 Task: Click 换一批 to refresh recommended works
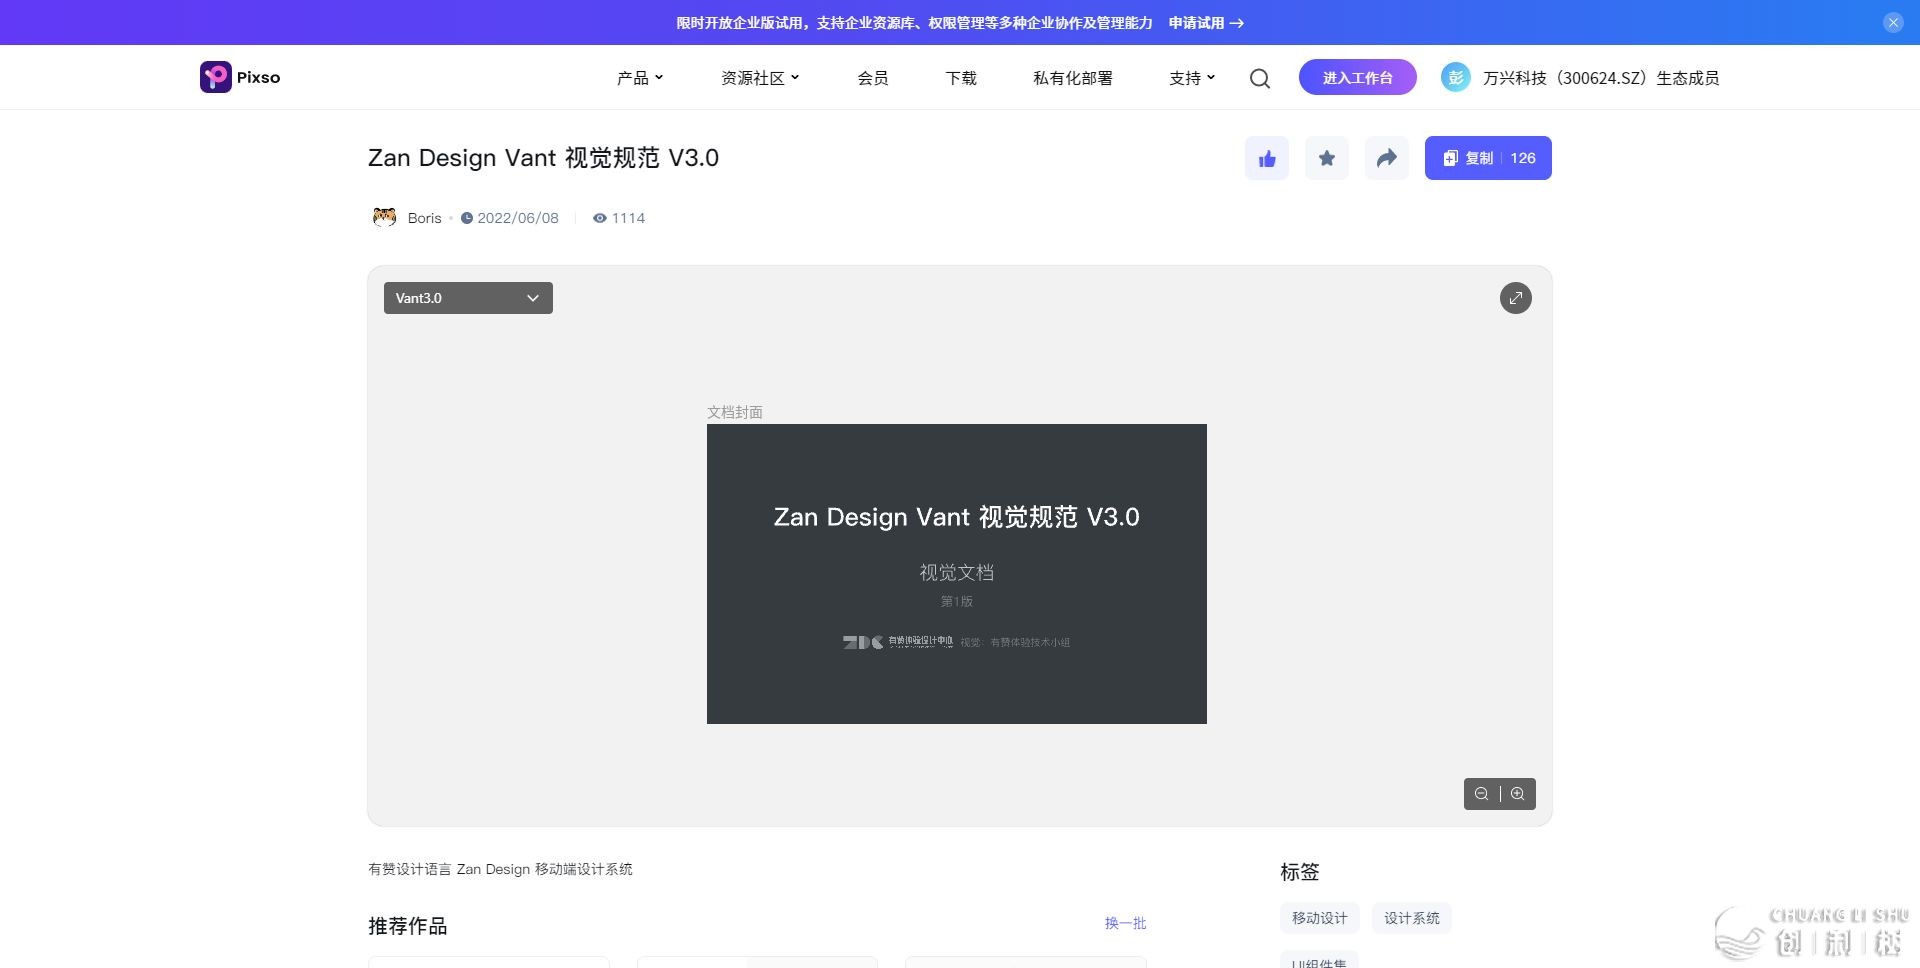click(1125, 924)
